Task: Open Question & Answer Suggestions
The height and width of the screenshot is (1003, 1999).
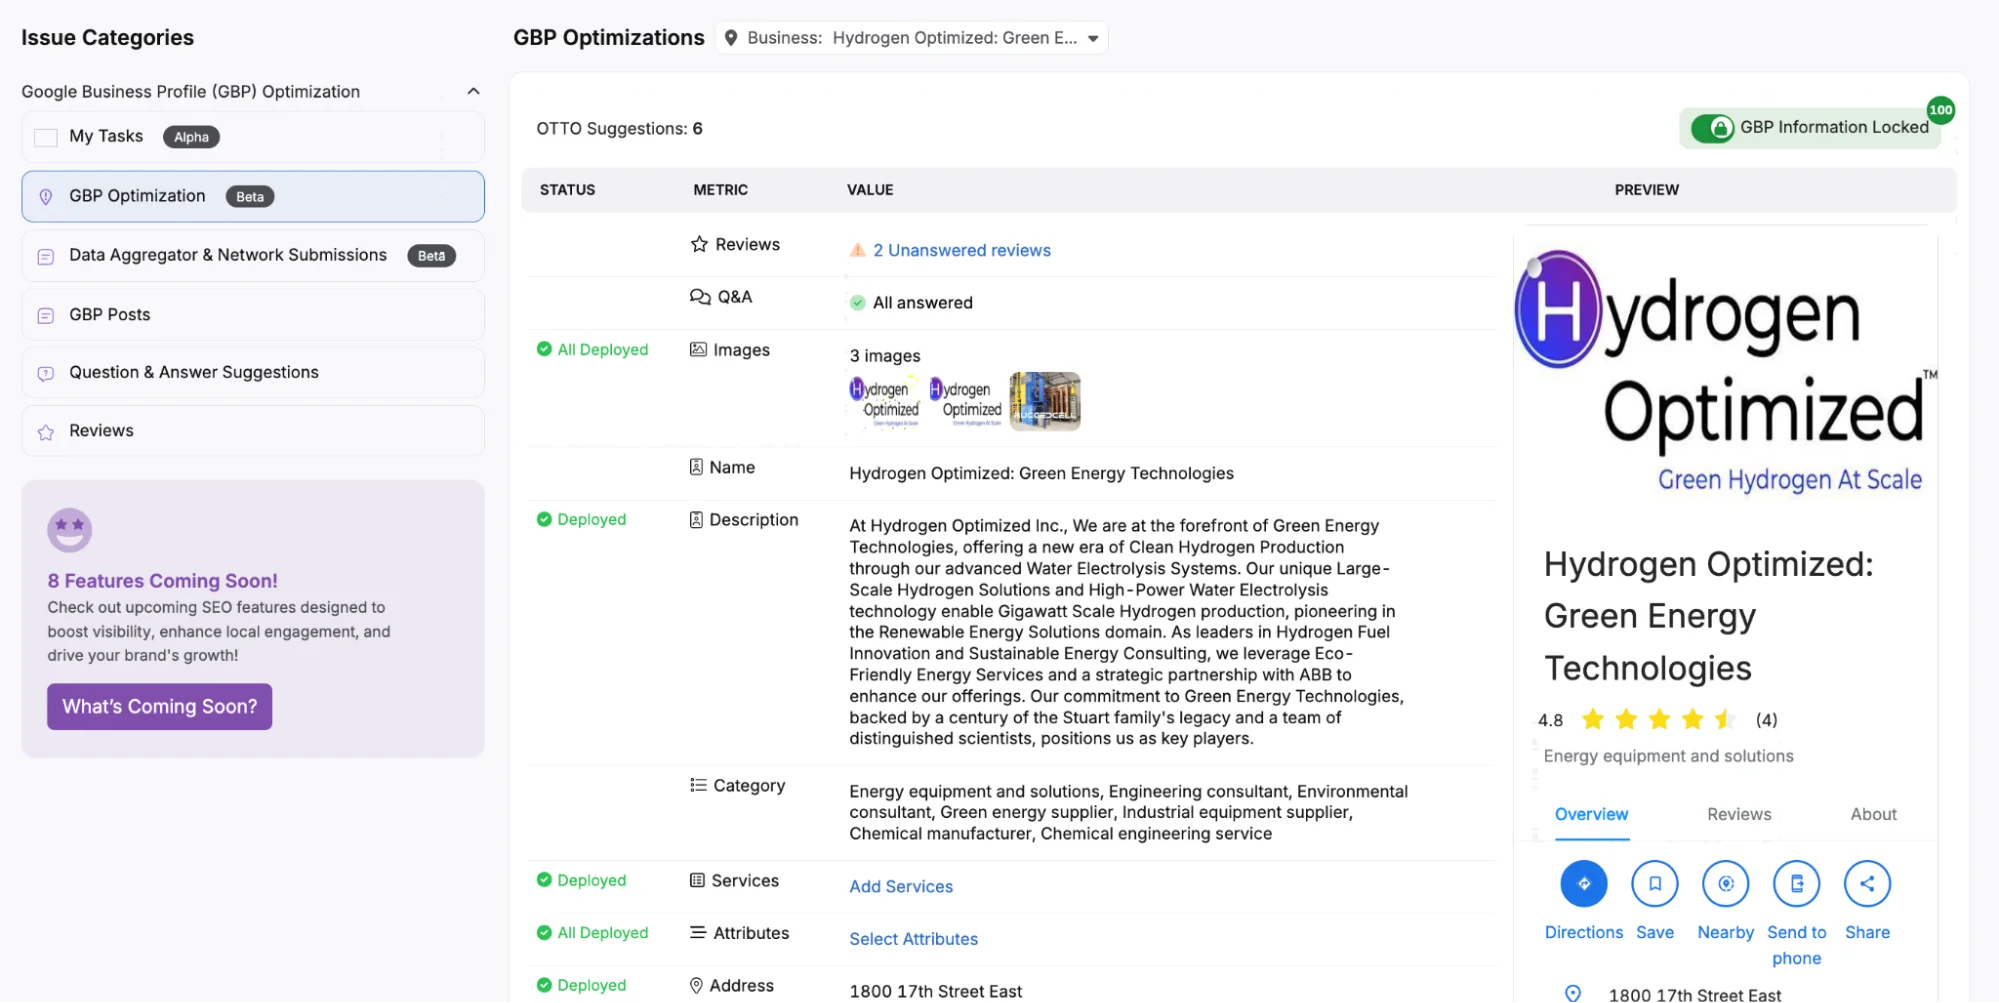Action: pos(253,372)
